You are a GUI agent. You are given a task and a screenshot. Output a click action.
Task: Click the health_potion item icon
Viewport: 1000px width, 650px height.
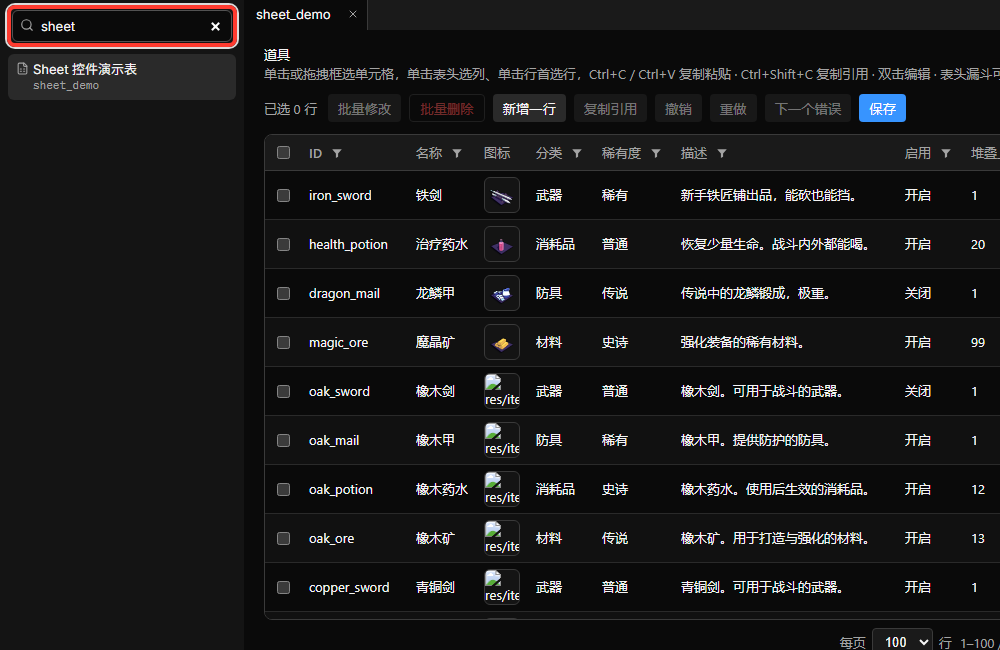pos(502,244)
